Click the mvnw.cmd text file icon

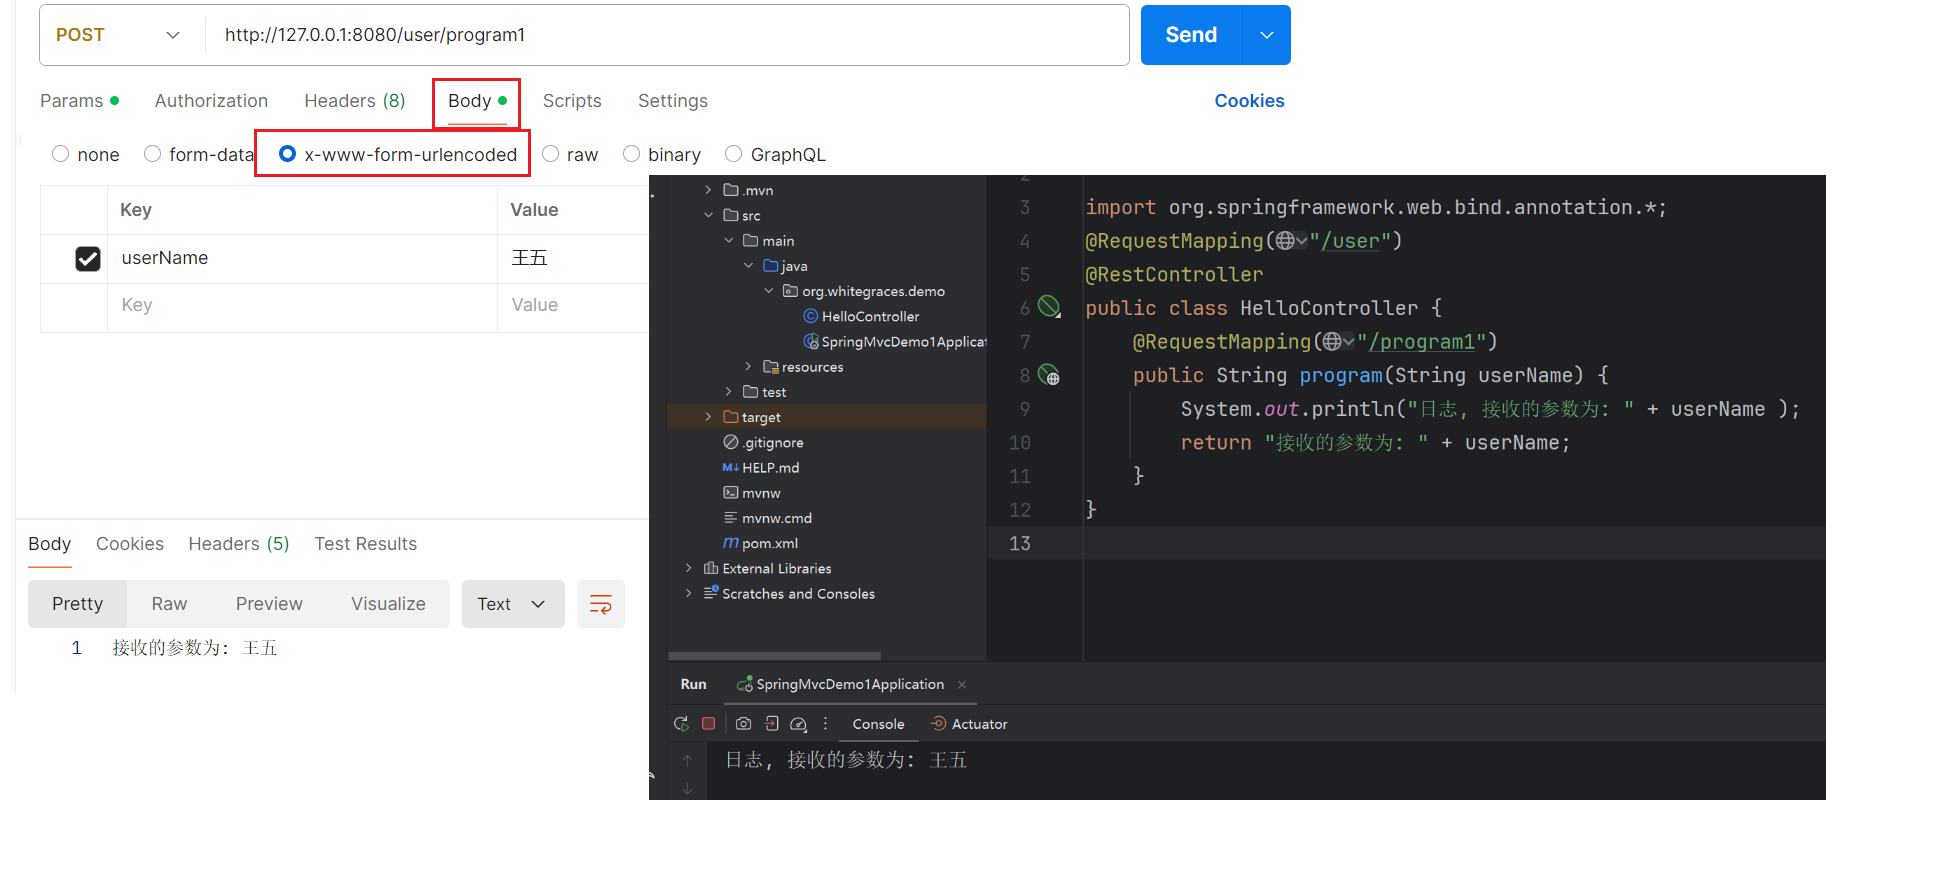click(x=731, y=518)
